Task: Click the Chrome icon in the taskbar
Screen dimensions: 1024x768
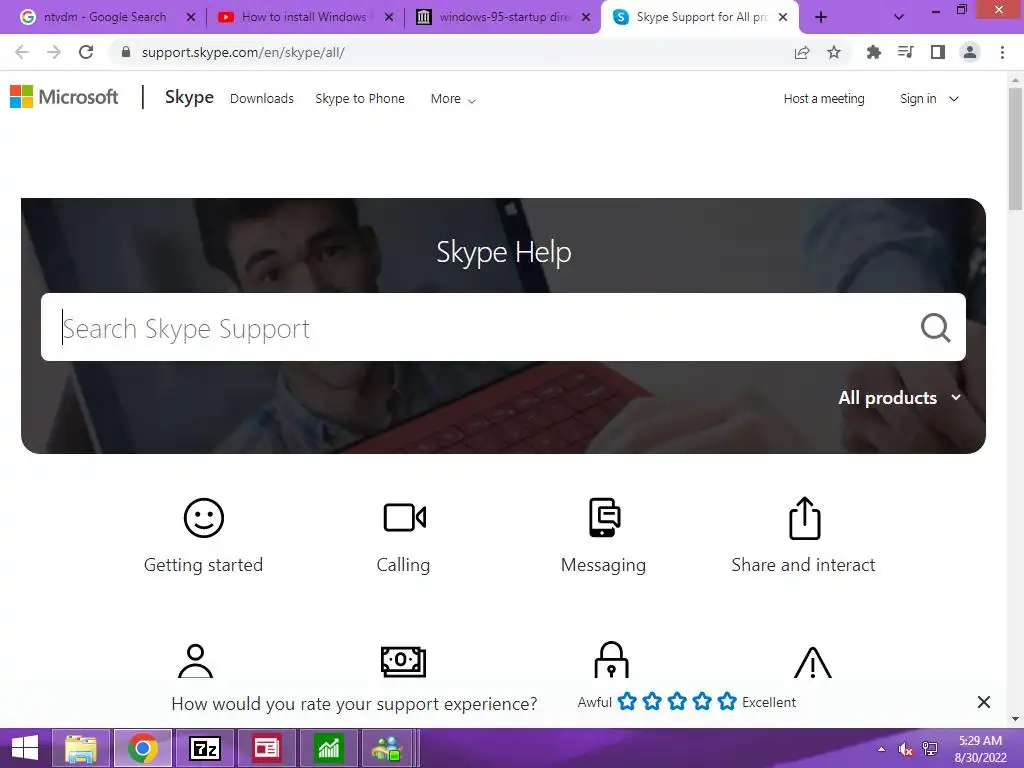Action: pos(143,748)
